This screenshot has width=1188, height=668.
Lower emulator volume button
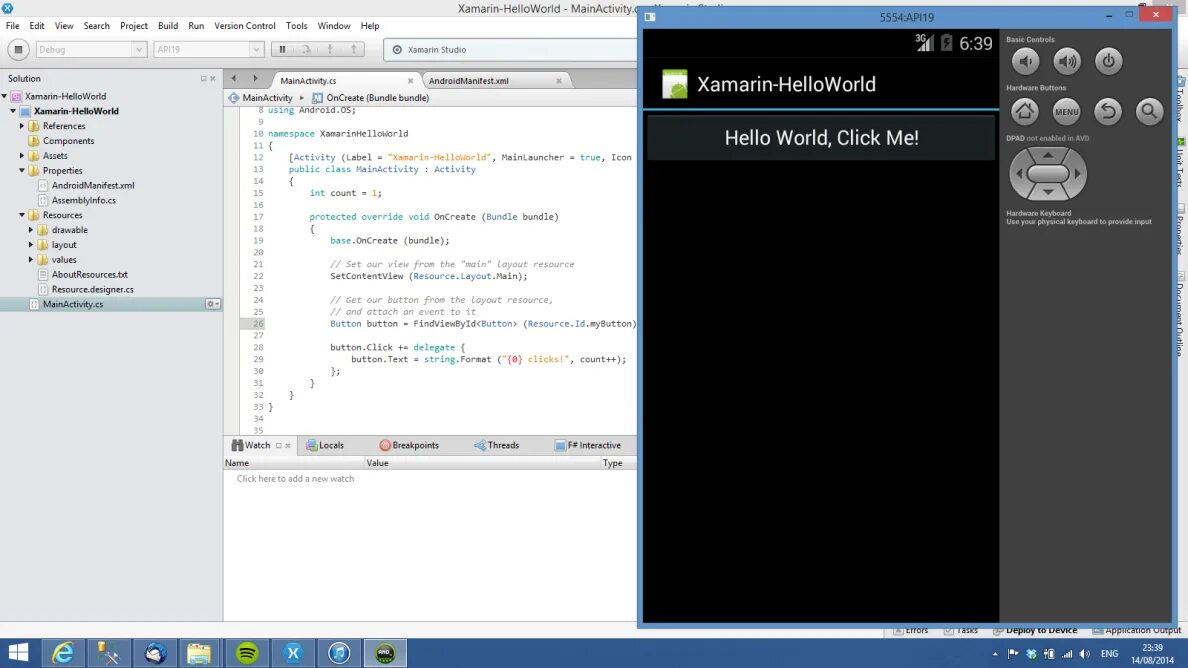[x=1025, y=61]
